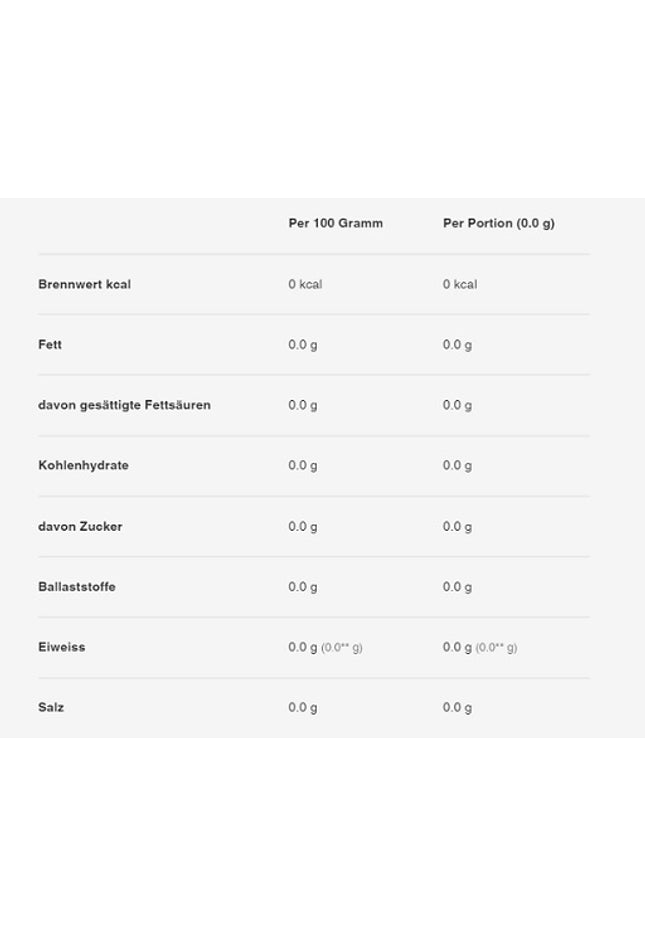Viewport: 645px width, 936px height.
Task: Click the Fett row label
Action: [50, 344]
